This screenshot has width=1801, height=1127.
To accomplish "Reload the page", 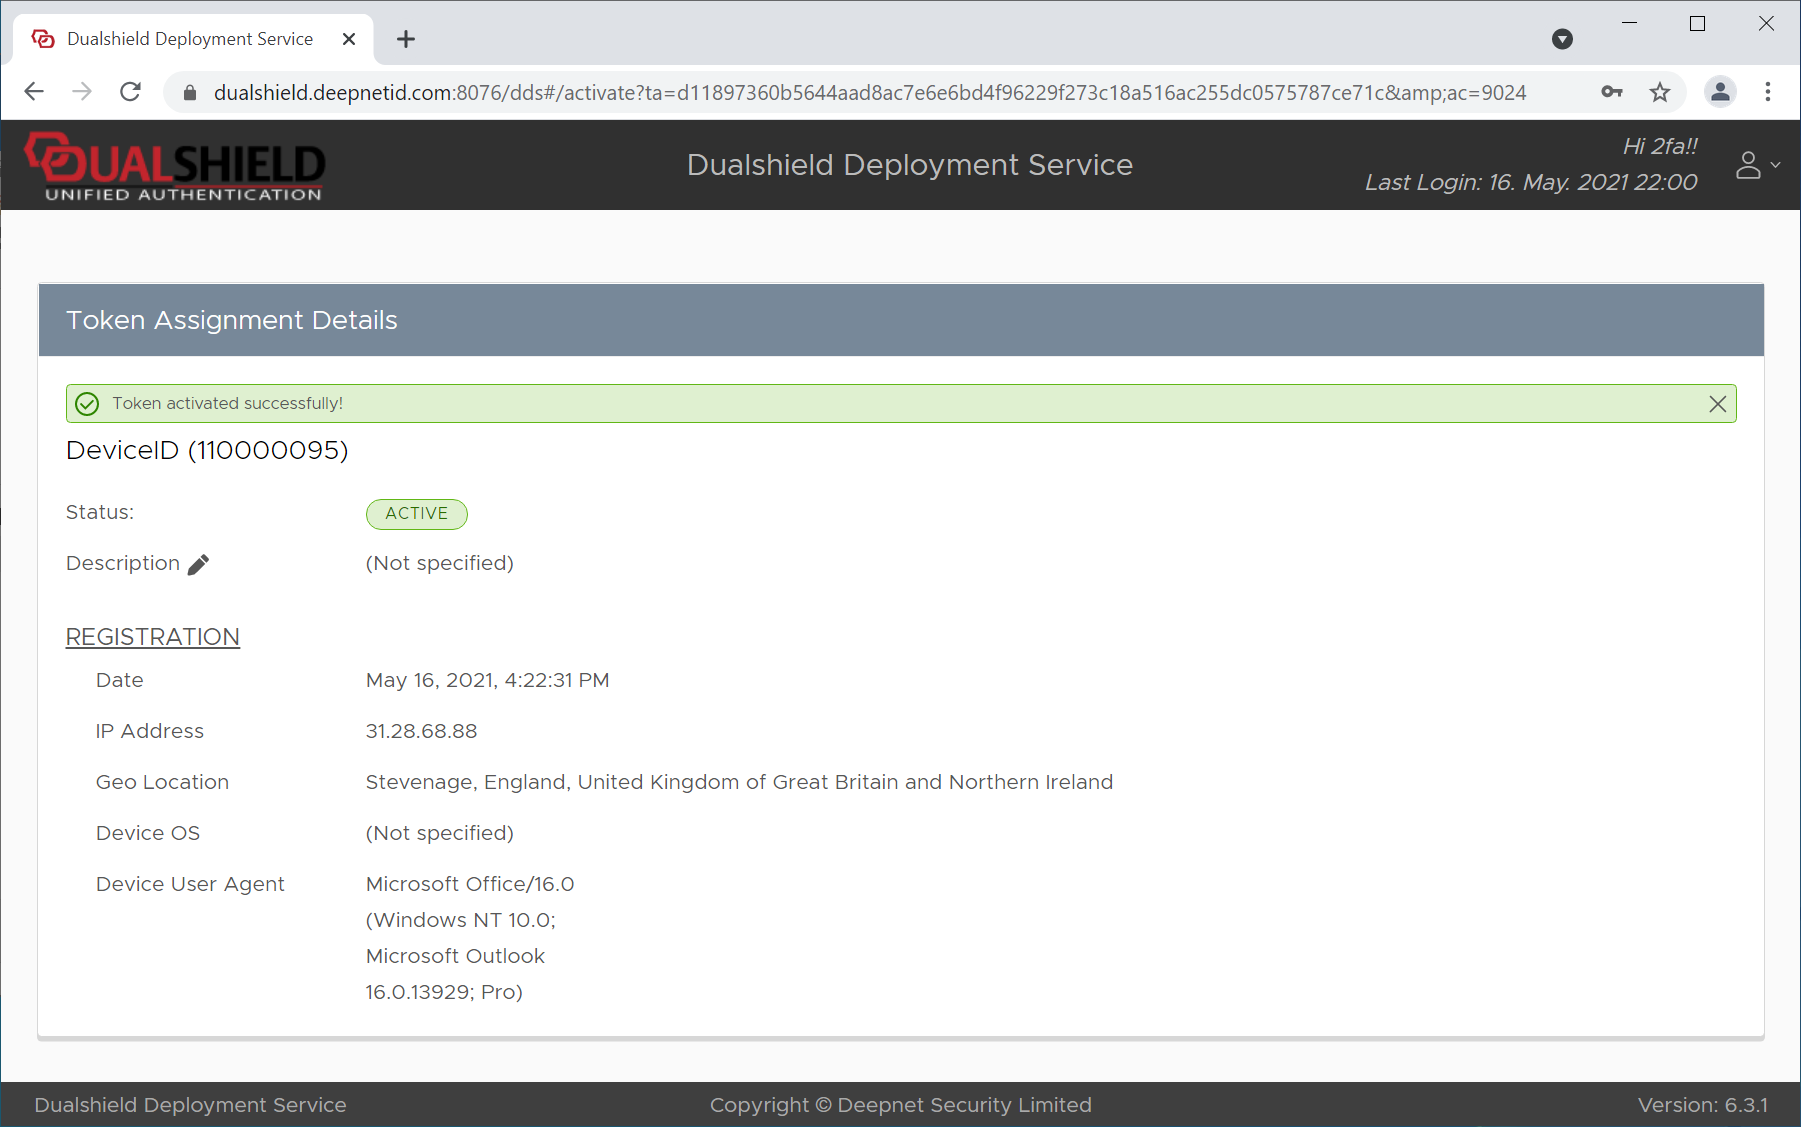I will (130, 93).
